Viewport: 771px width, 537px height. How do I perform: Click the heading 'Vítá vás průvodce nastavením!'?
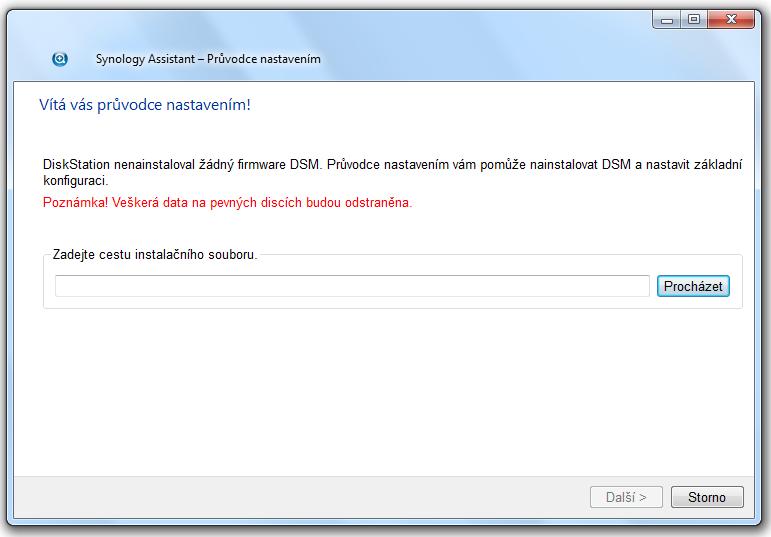tap(145, 105)
